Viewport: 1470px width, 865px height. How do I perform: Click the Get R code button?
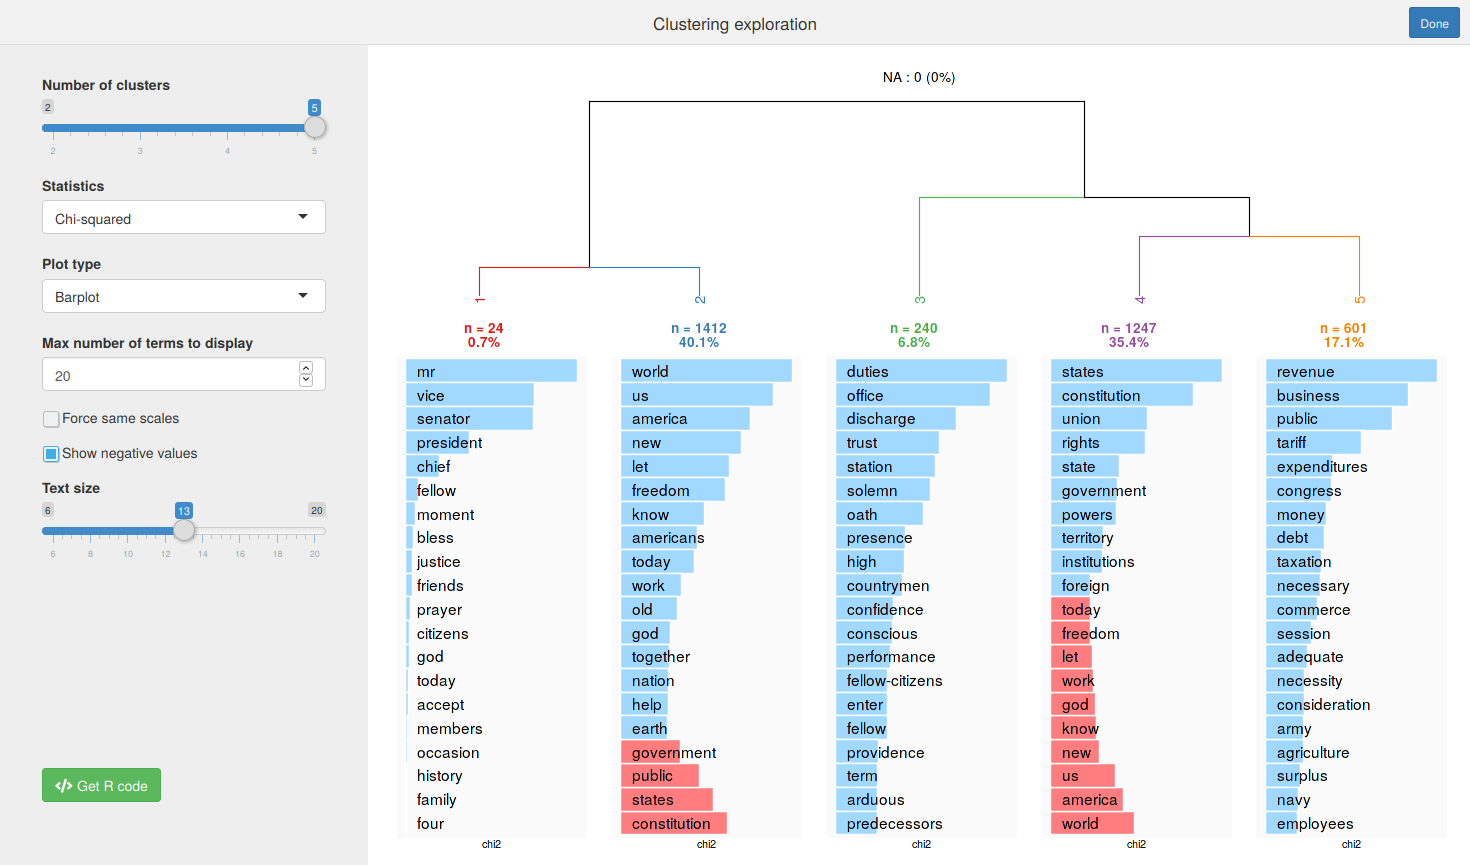click(x=101, y=785)
